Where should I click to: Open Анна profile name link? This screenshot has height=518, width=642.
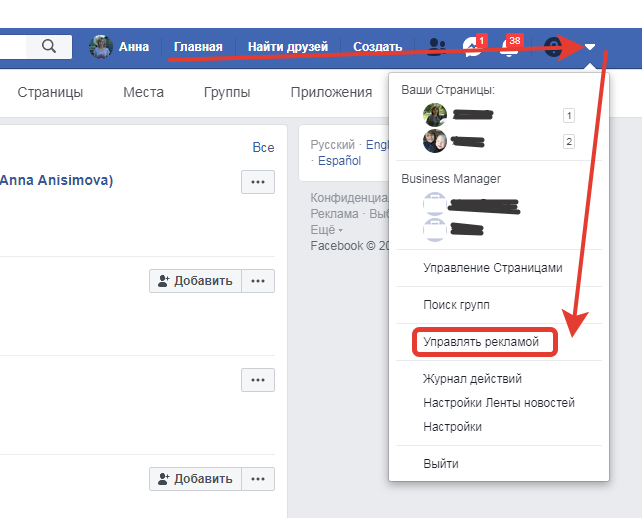pyautogui.click(x=133, y=47)
